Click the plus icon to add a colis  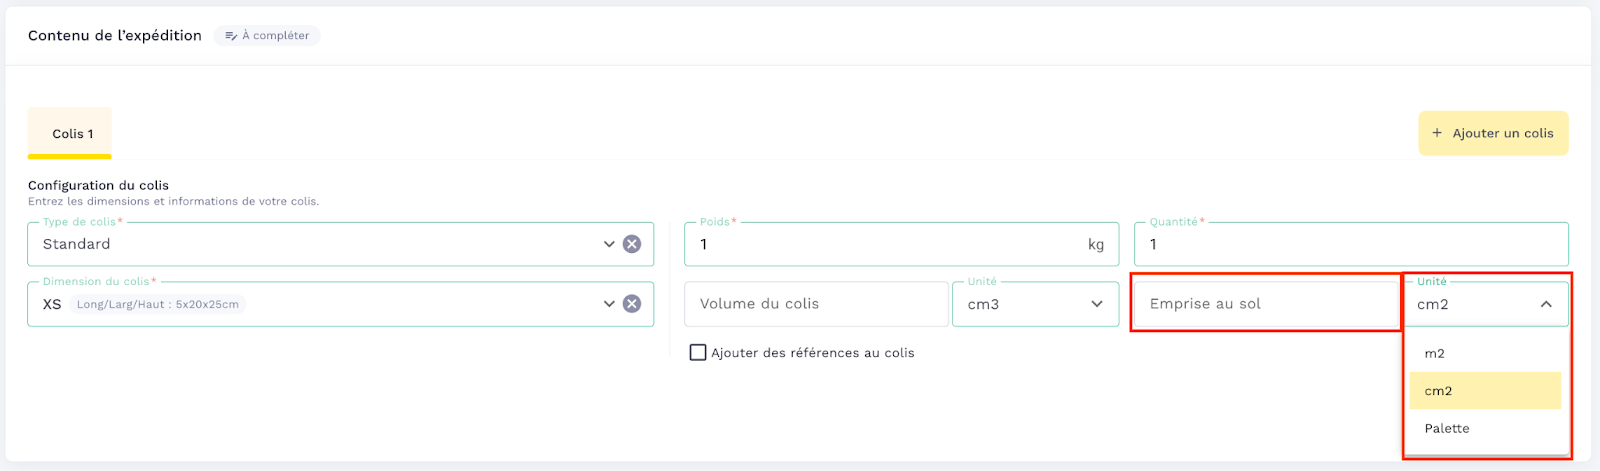click(x=1437, y=133)
